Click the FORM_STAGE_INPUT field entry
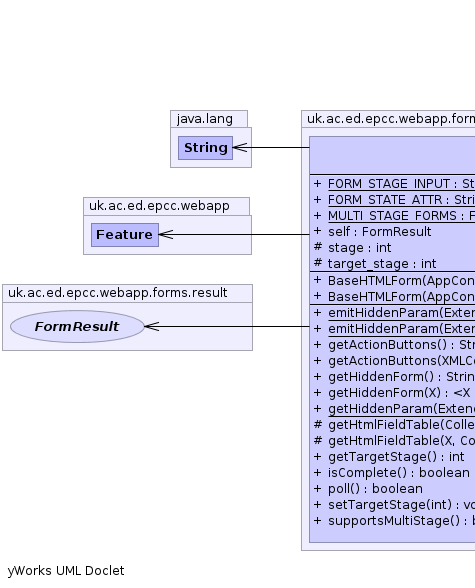The height and width of the screenshot is (588, 475). click(x=394, y=184)
